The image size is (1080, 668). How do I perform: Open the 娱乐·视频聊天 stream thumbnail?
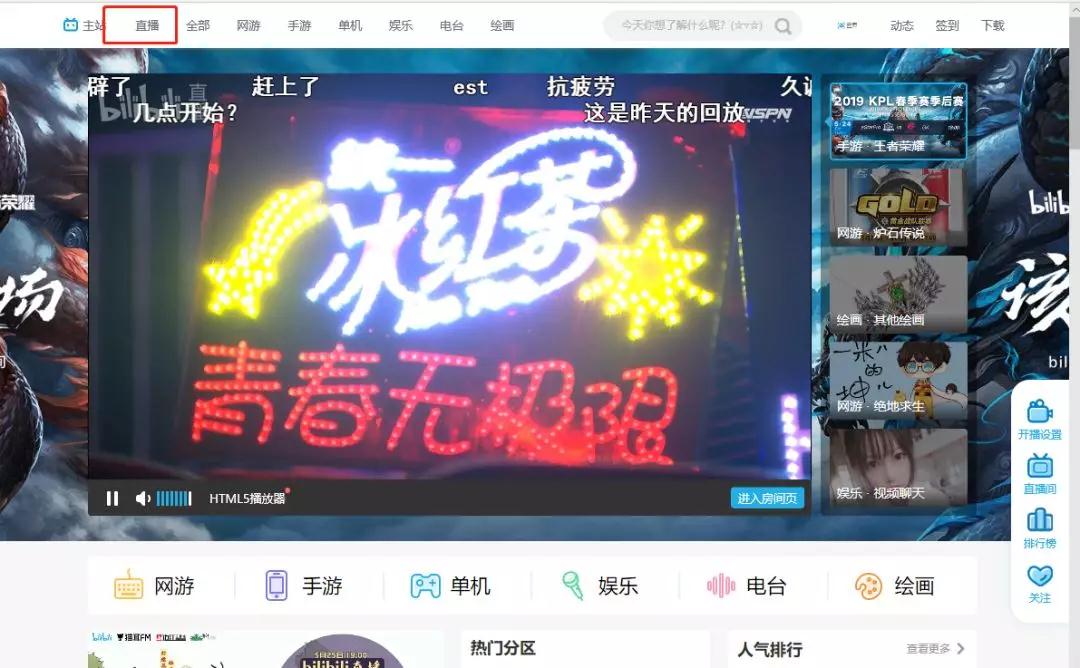click(x=898, y=468)
